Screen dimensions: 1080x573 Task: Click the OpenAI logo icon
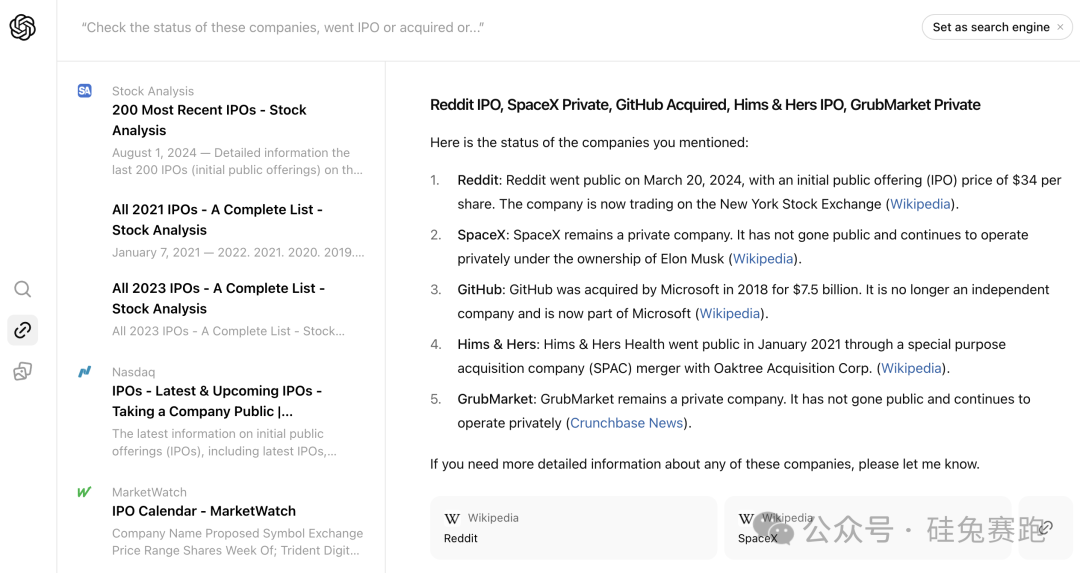click(x=22, y=28)
